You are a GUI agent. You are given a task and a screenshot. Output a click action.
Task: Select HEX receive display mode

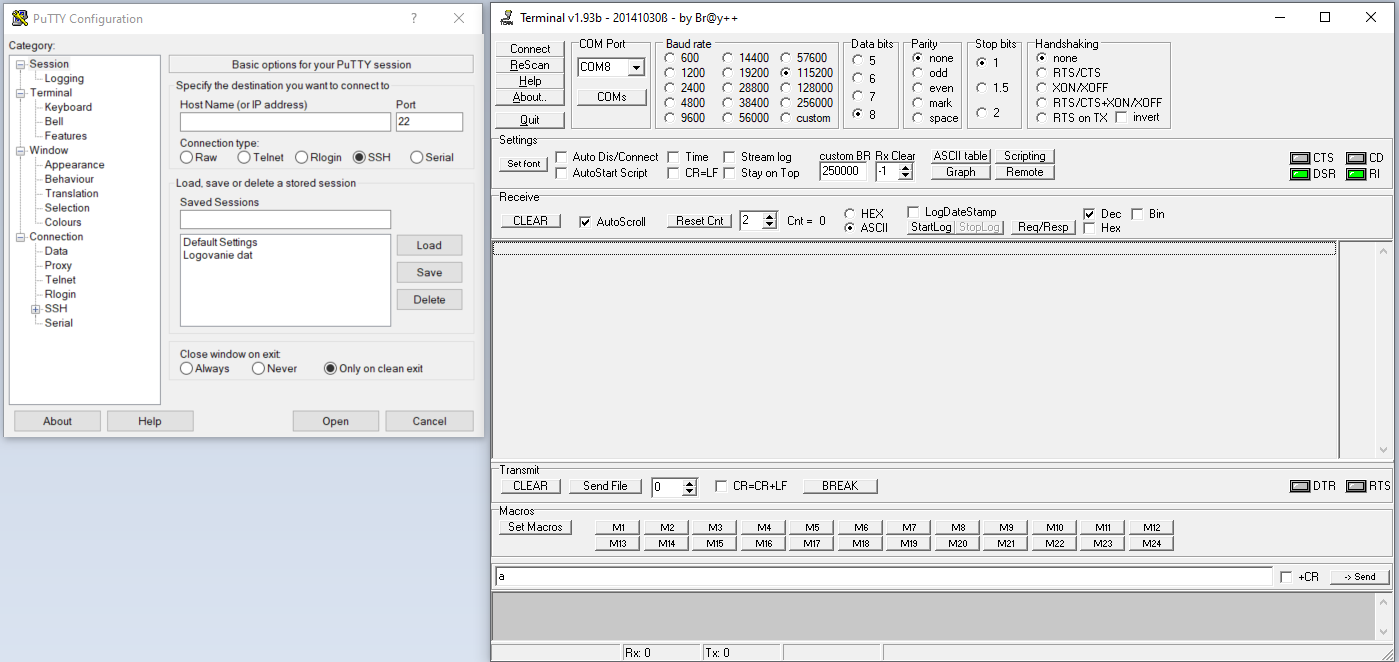coord(850,214)
